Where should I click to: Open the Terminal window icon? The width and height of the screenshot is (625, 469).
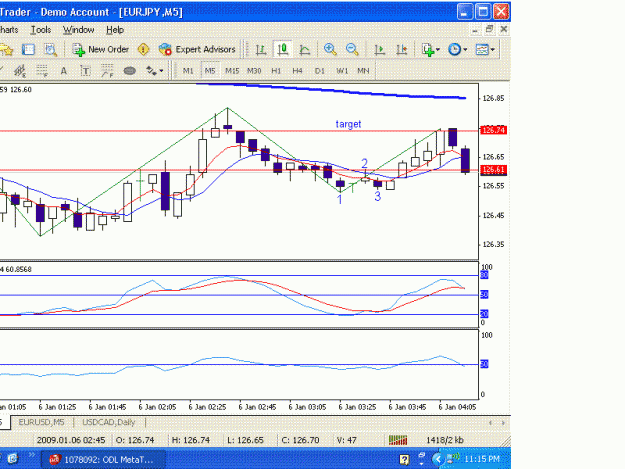[x=28, y=49]
